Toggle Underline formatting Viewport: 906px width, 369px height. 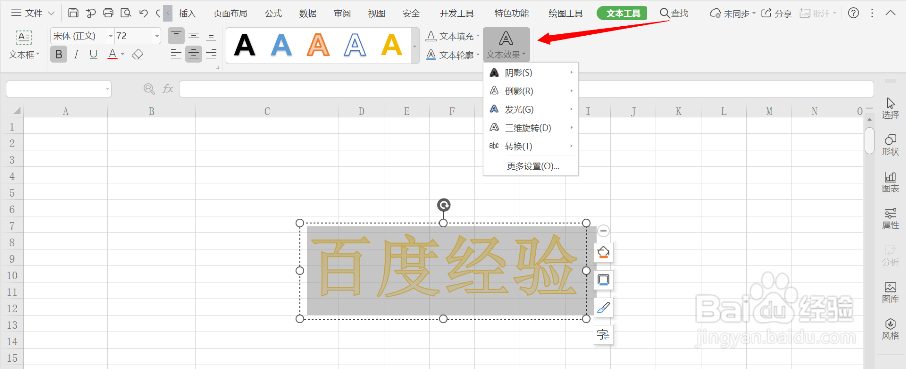[x=94, y=54]
